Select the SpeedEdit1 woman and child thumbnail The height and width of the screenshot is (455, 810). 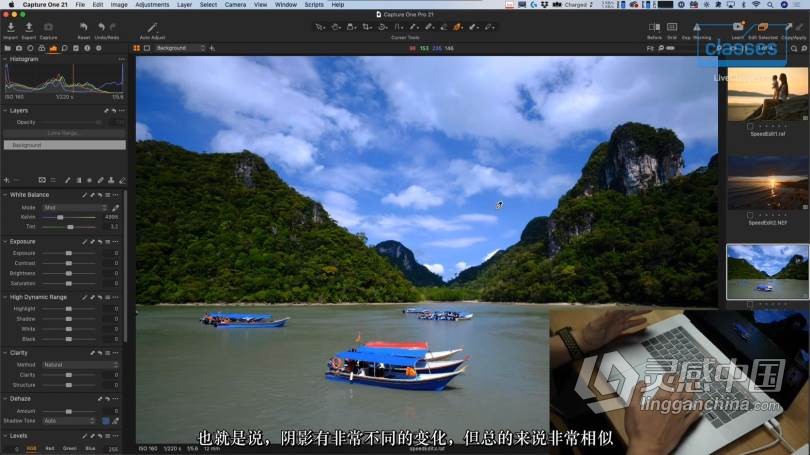click(x=768, y=95)
